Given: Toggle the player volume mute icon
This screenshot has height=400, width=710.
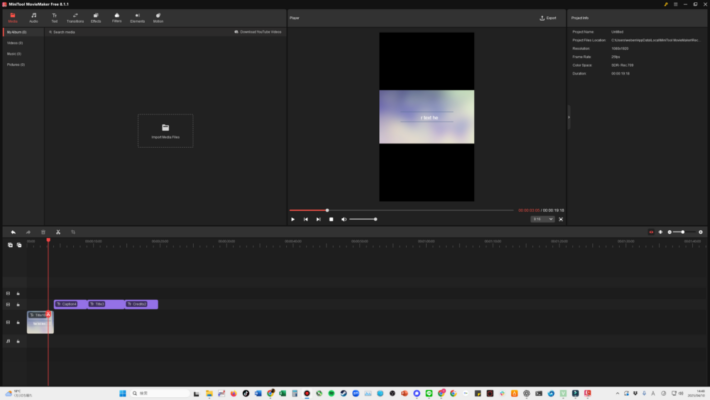Looking at the screenshot, I should coord(344,219).
